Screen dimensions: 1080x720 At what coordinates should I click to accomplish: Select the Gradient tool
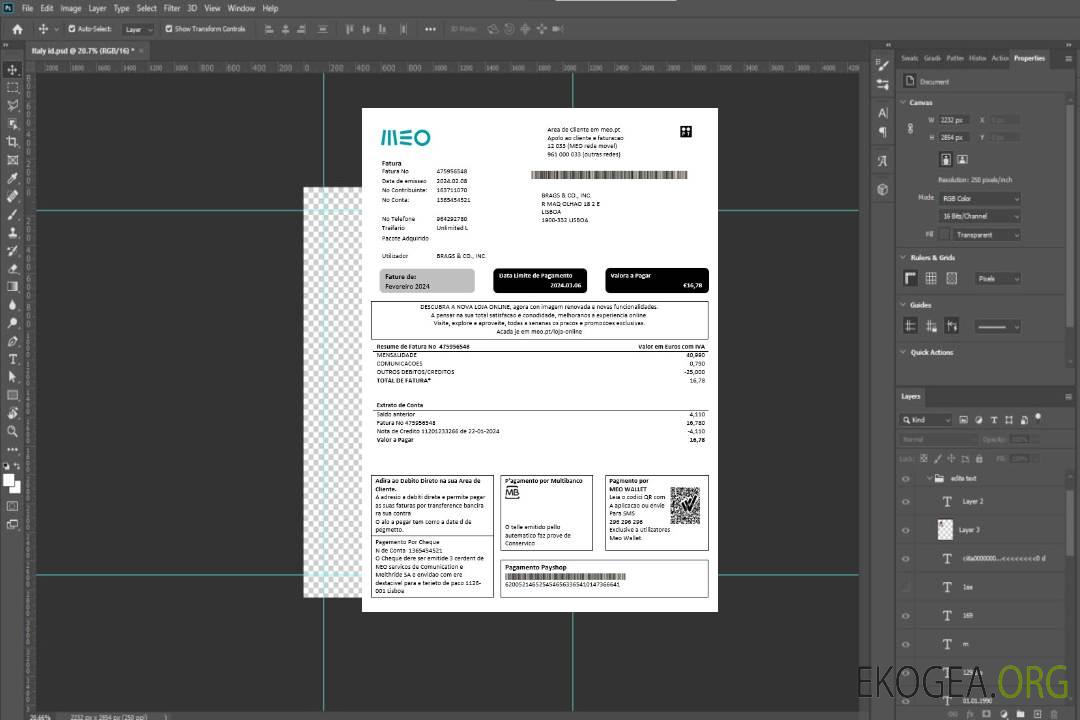(12, 287)
